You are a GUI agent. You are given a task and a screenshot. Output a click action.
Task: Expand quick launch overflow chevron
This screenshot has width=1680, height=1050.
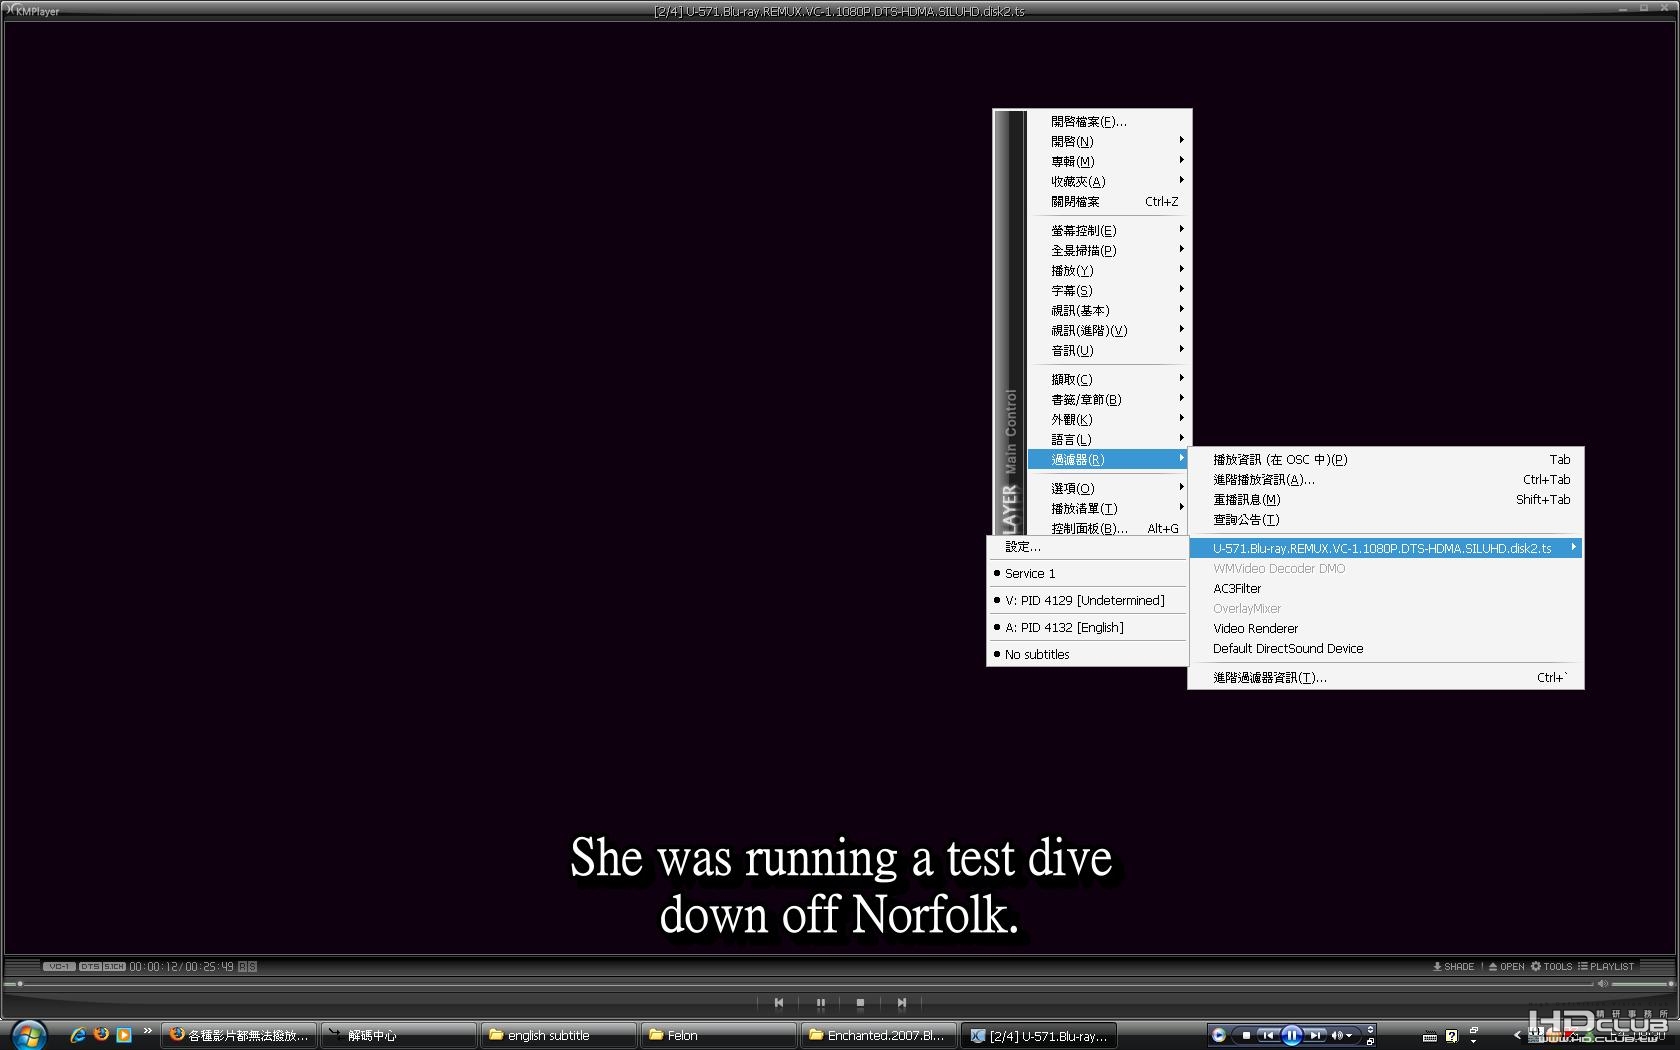(147, 1031)
